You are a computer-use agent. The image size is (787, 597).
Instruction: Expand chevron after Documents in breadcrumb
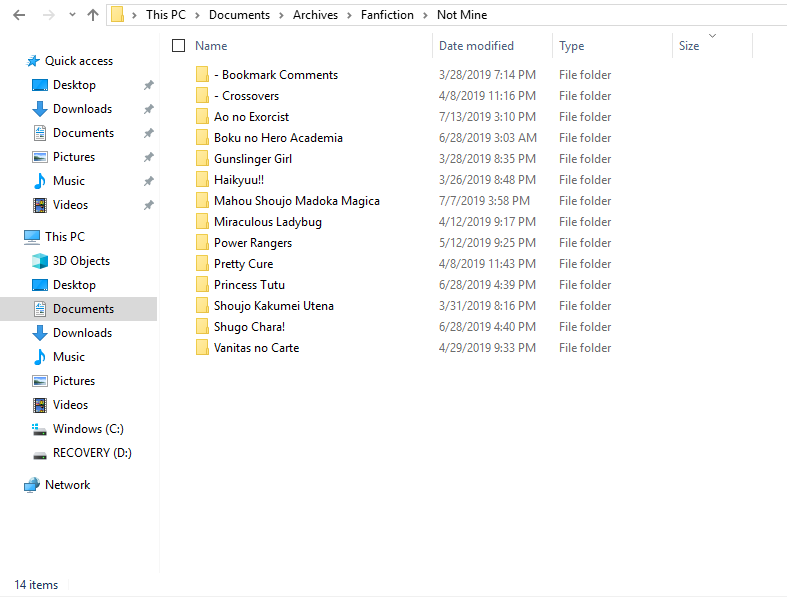tap(282, 16)
